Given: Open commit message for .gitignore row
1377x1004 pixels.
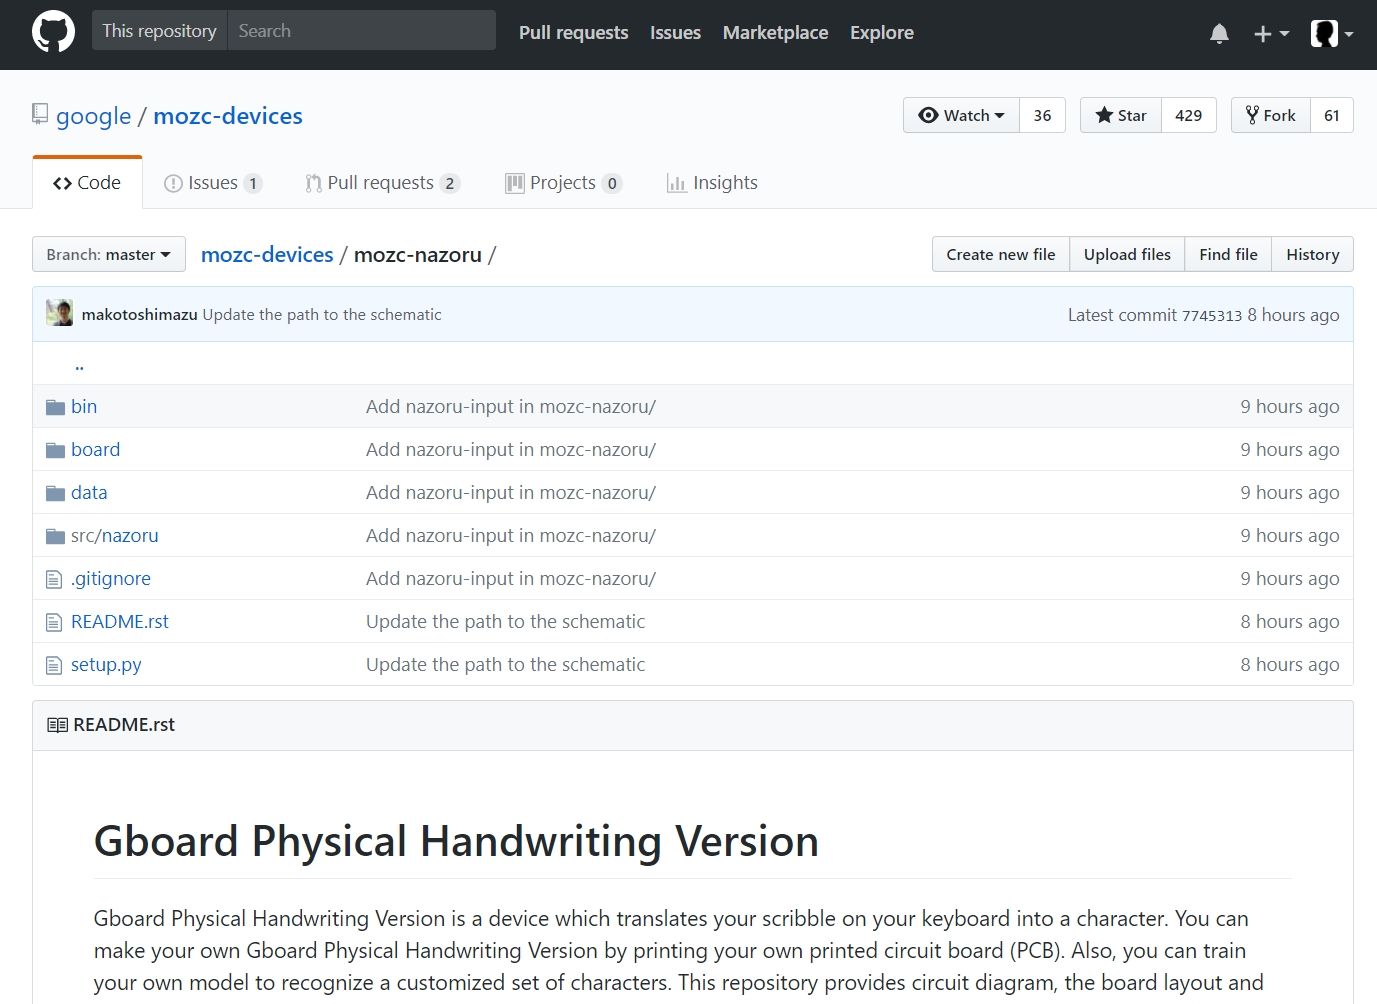Looking at the screenshot, I should pyautogui.click(x=511, y=579).
